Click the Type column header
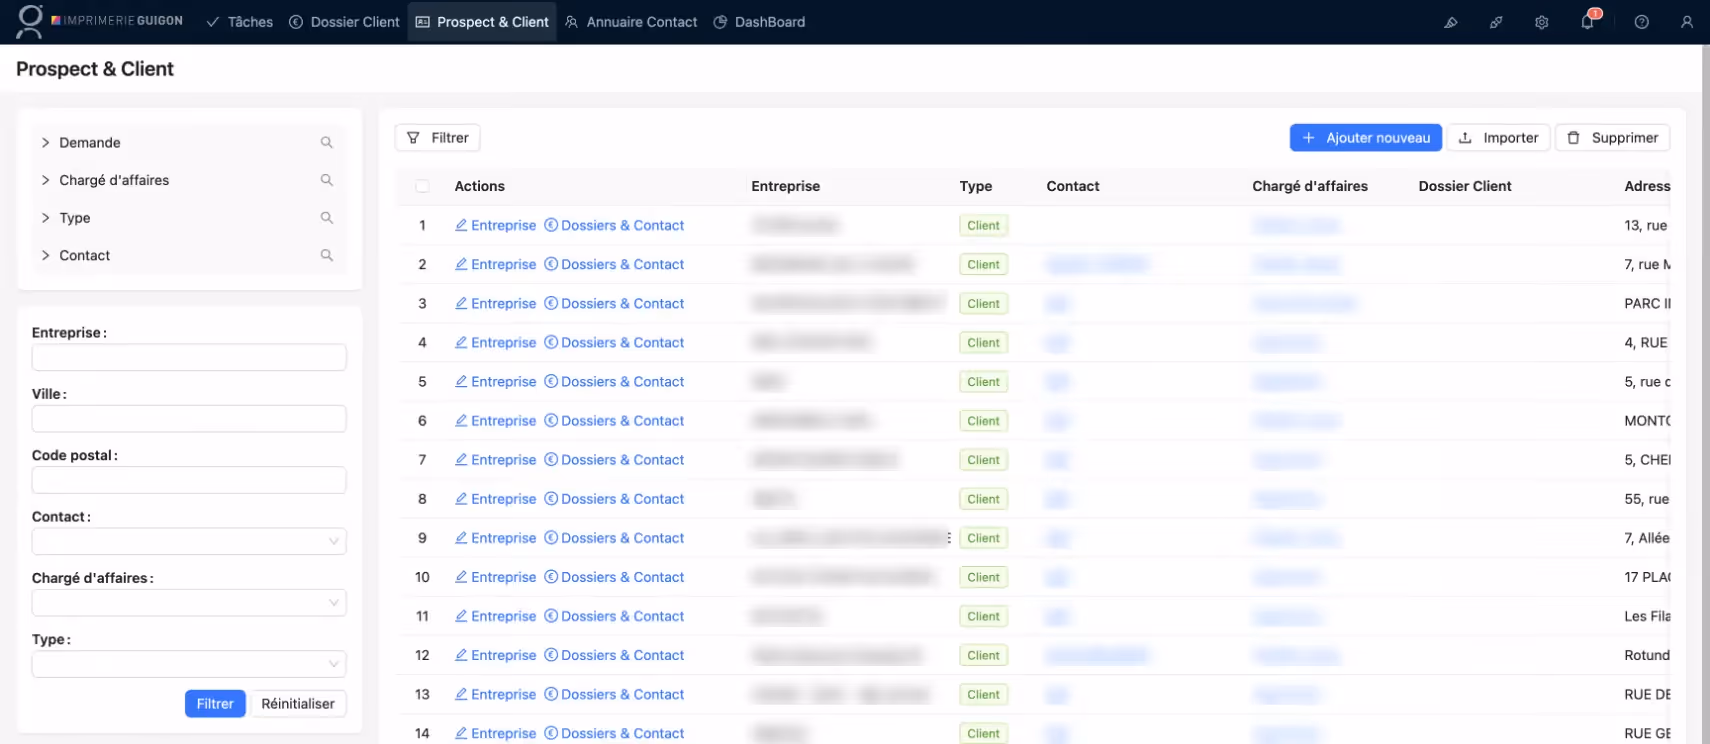This screenshot has width=1710, height=744. pos(976,186)
